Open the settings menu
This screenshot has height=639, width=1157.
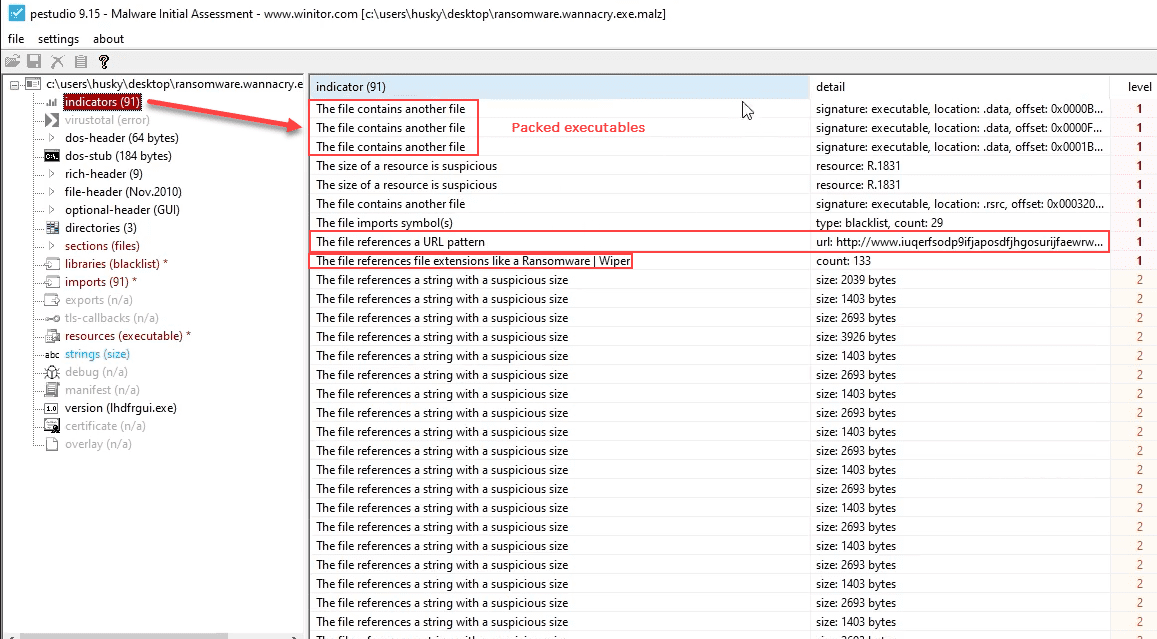point(58,39)
